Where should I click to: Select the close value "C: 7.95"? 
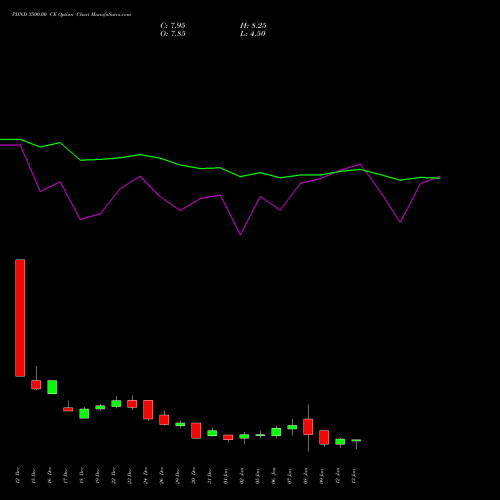(x=173, y=26)
